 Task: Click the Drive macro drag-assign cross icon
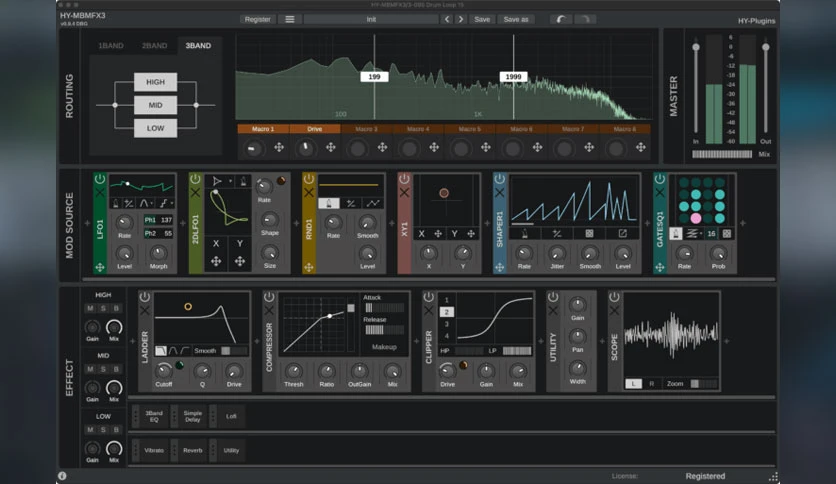331,147
